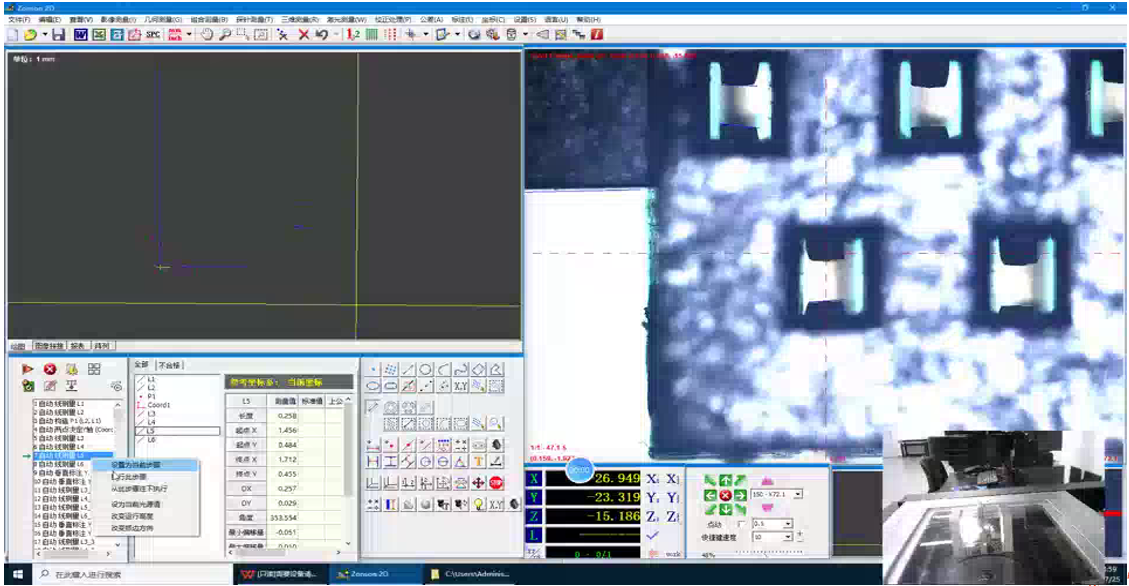Image resolution: width=1129 pixels, height=586 pixels.
Task: Click the red stop circle above program list
Action: [50, 369]
